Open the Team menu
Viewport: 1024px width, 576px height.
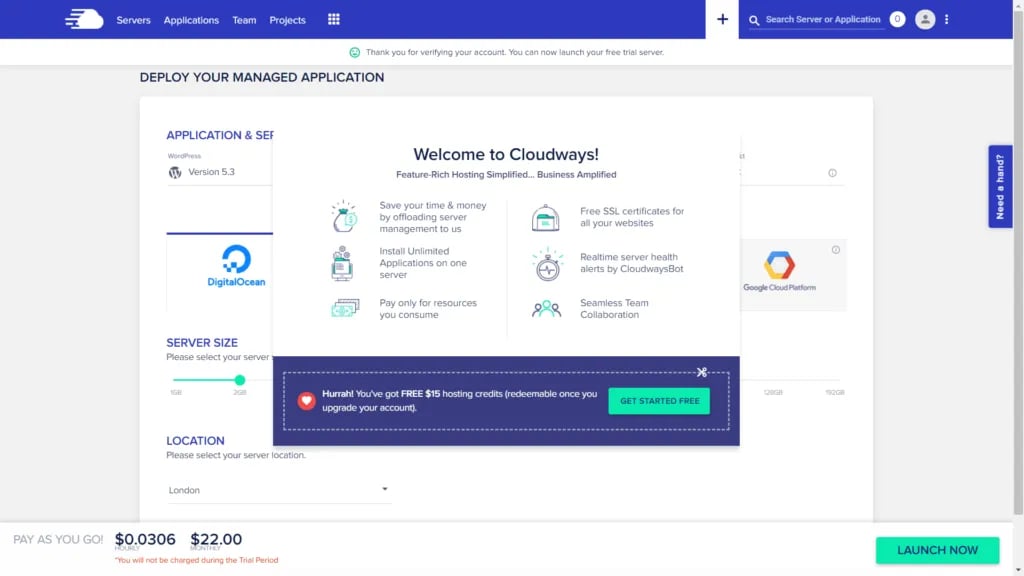[x=244, y=20]
